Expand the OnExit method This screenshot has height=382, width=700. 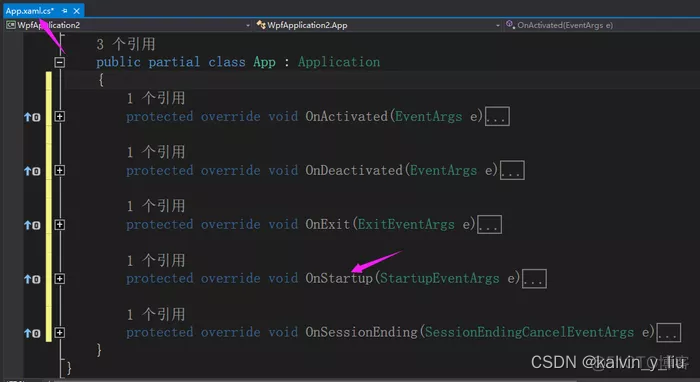coord(59,224)
